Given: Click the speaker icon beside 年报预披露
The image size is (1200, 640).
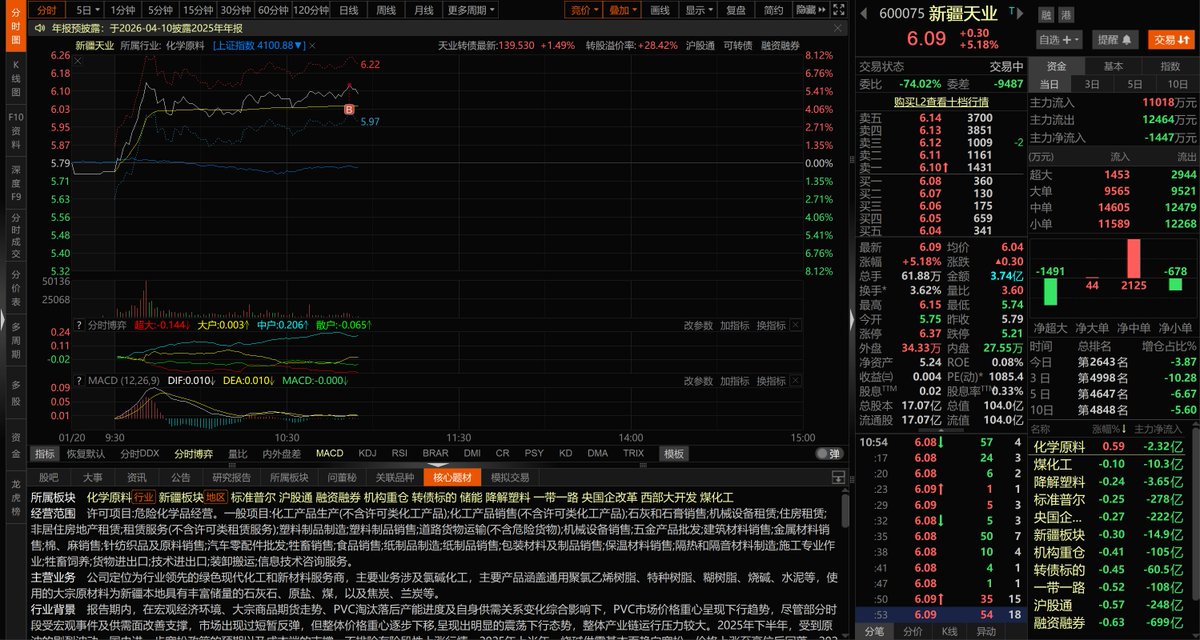Looking at the screenshot, I should pyautogui.click(x=39, y=29).
